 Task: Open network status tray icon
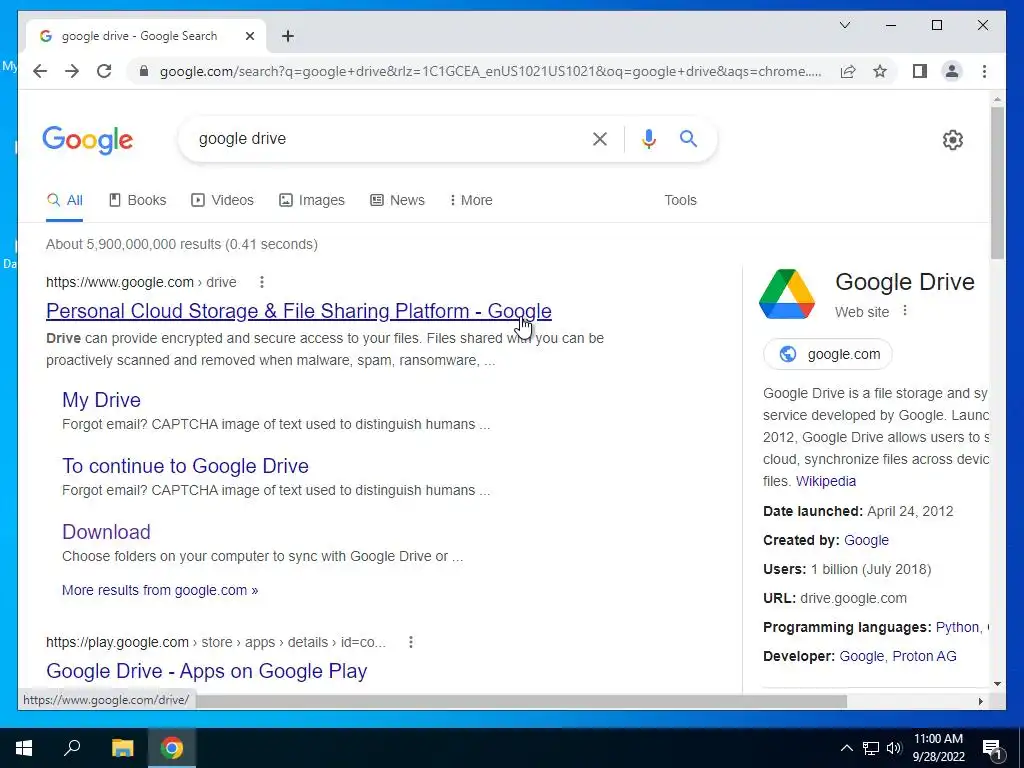[871, 748]
